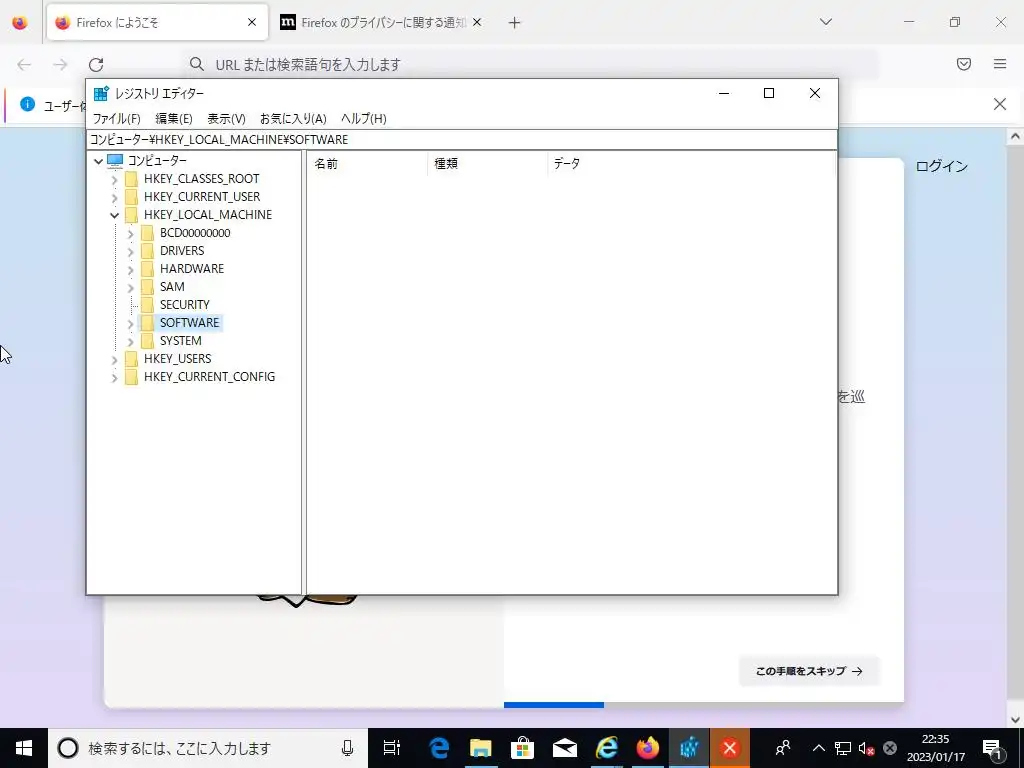Image resolution: width=1024 pixels, height=768 pixels.
Task: Select the コンピューター computer icon
Action: tap(115, 160)
